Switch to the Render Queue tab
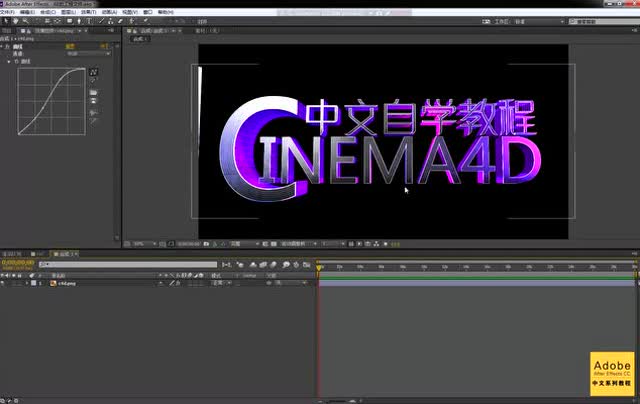The height and width of the screenshot is (404, 640). pyautogui.click(x=12, y=254)
